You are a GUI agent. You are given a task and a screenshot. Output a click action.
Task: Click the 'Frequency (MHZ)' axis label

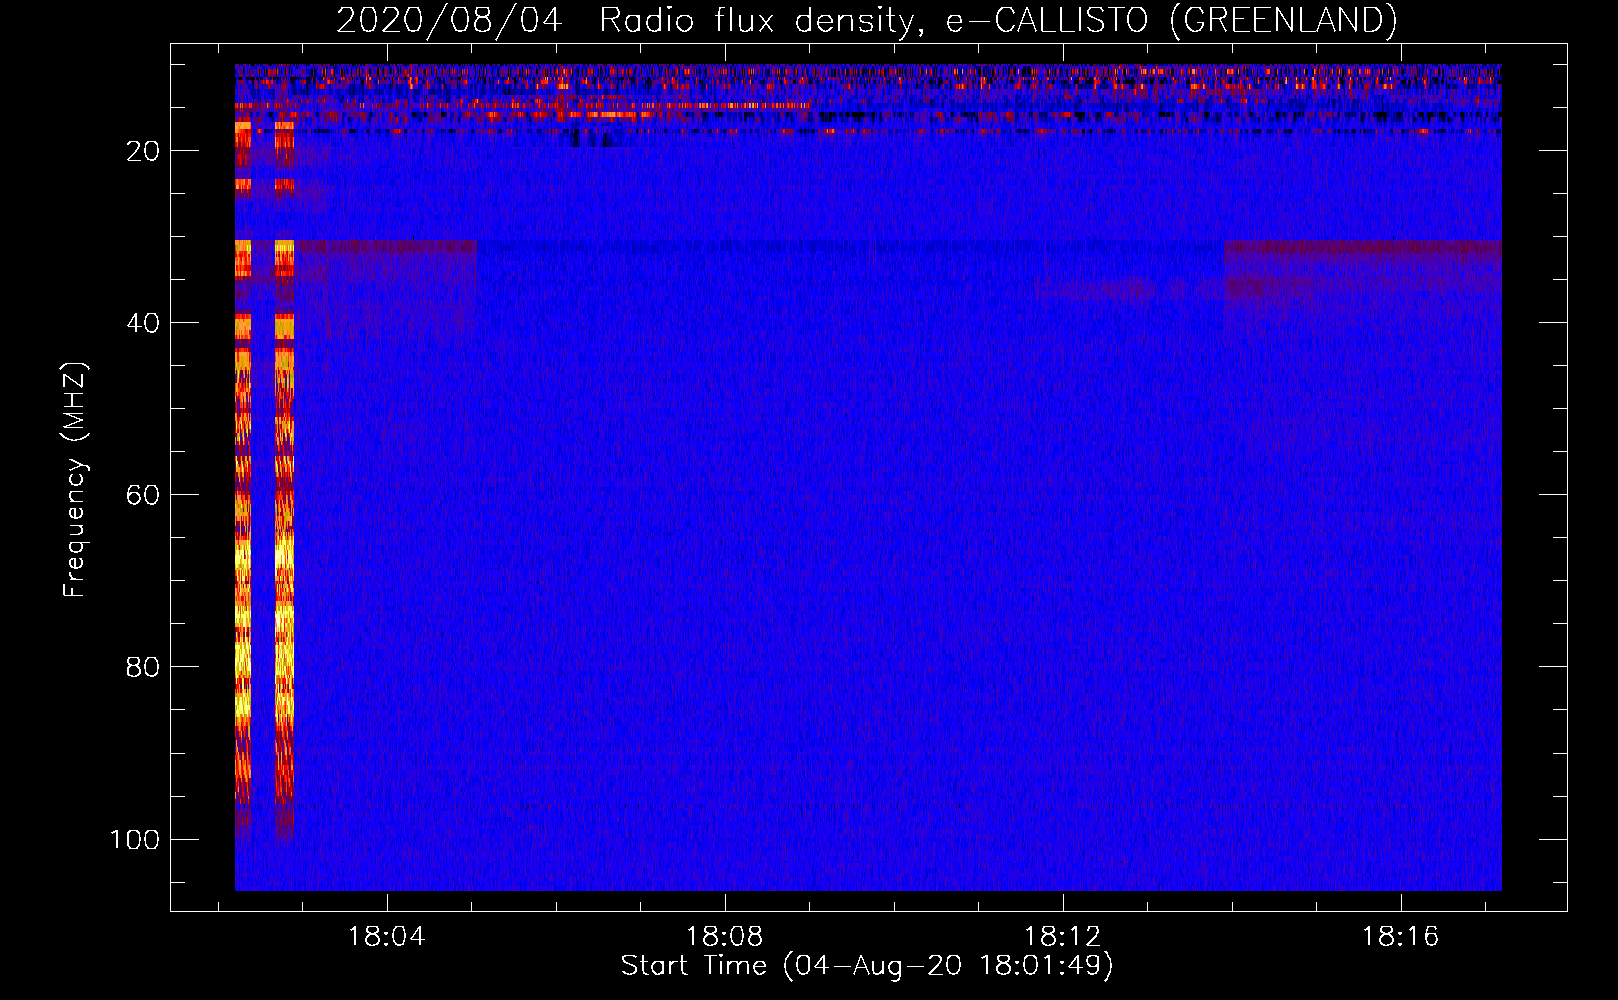[x=75, y=479]
